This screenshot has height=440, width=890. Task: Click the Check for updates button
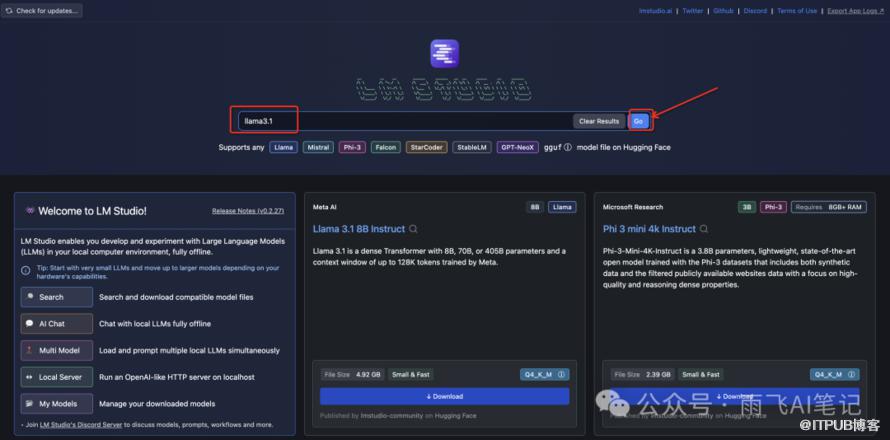pyautogui.click(x=41, y=11)
